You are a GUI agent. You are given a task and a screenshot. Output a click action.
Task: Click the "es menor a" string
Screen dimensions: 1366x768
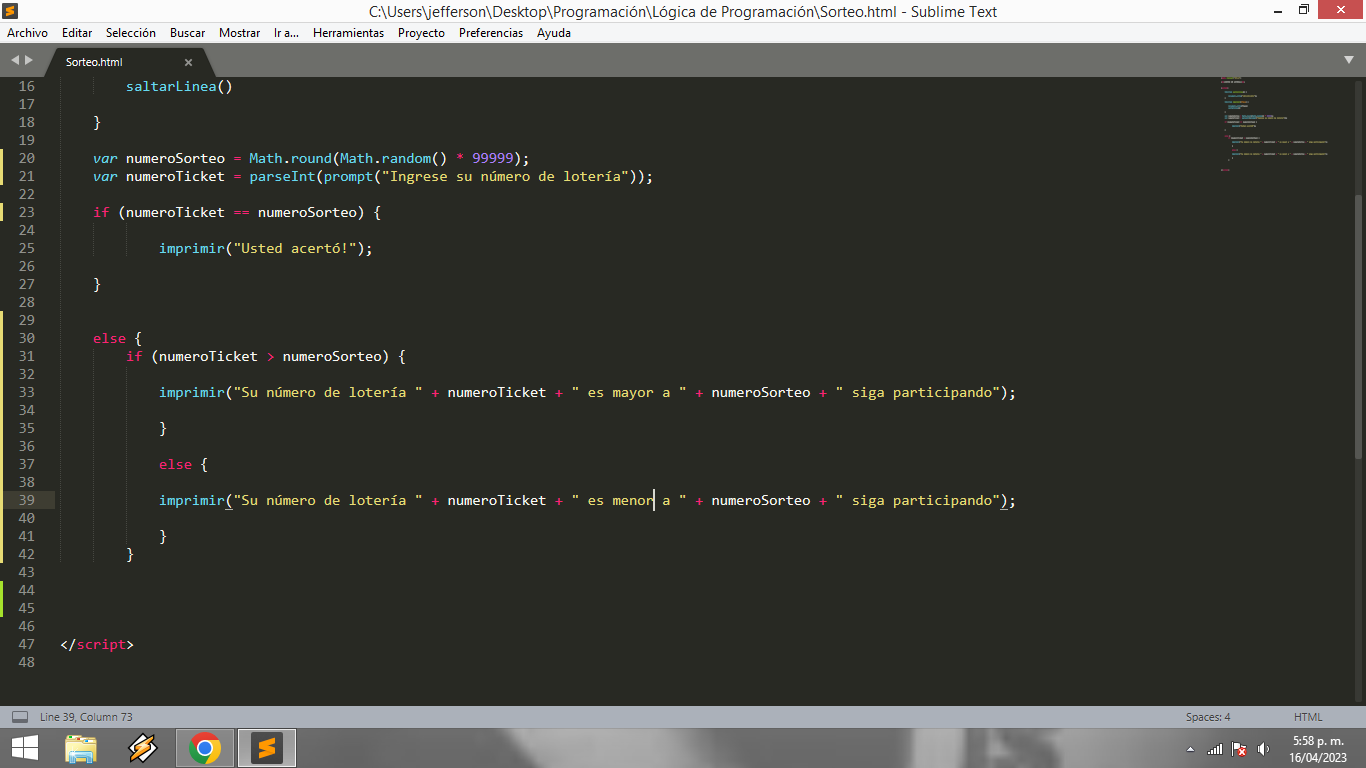pos(629,500)
